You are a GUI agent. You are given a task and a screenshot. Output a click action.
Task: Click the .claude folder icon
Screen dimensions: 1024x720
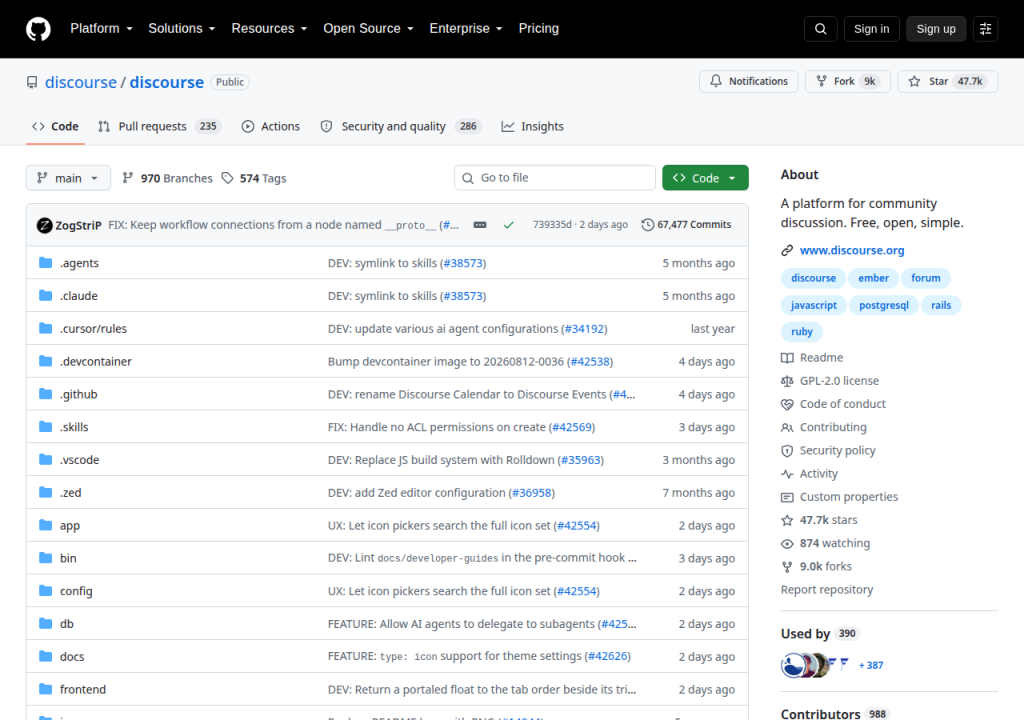(x=46, y=295)
